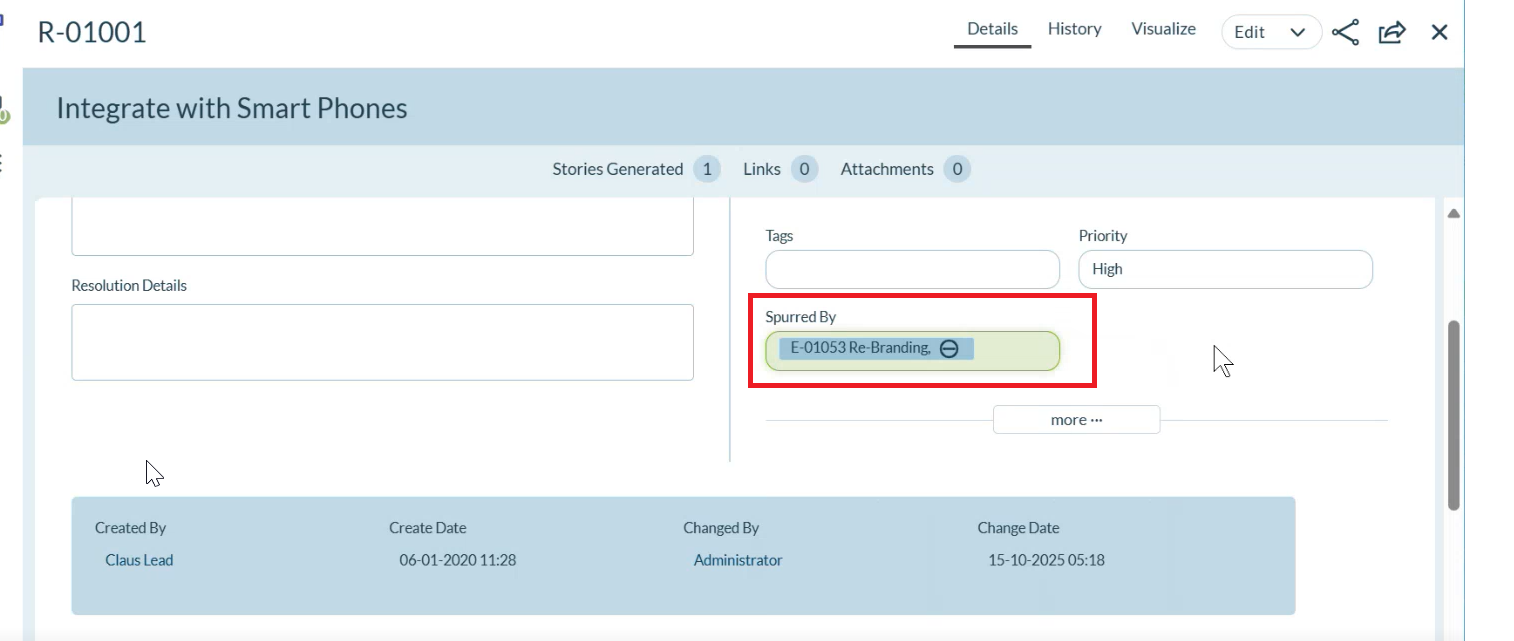Click into the Resolution Details text box
This screenshot has height=641, width=1514.
[x=382, y=342]
